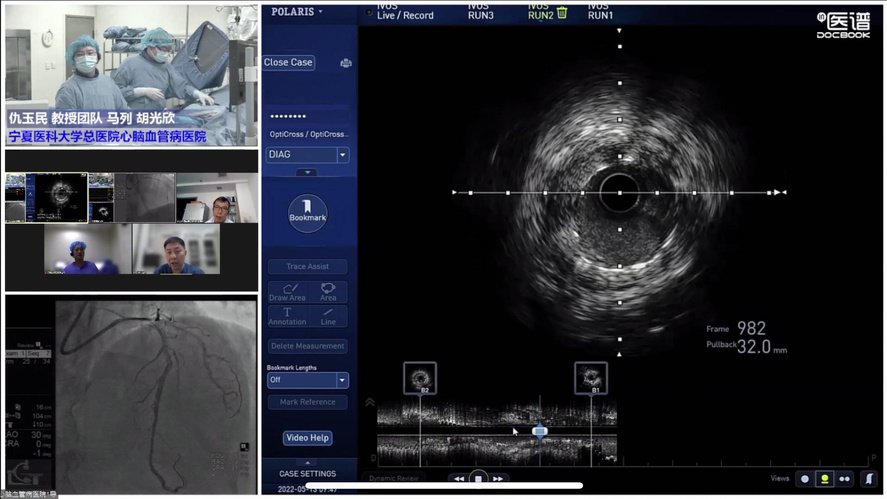Image resolution: width=887 pixels, height=499 pixels.
Task: Enable the cross-section with longitudinal view
Action: point(825,479)
